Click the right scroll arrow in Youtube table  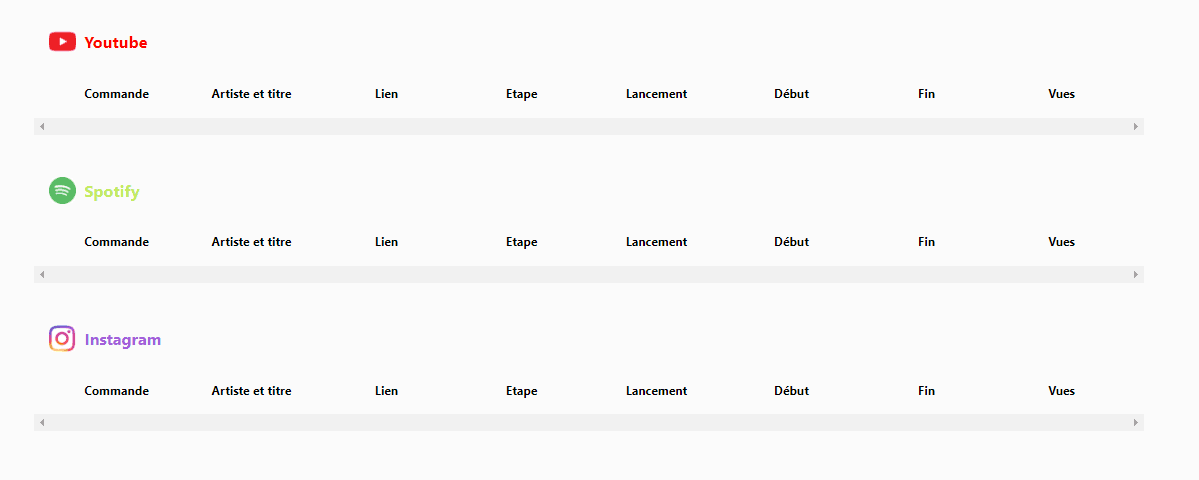[x=1136, y=126]
